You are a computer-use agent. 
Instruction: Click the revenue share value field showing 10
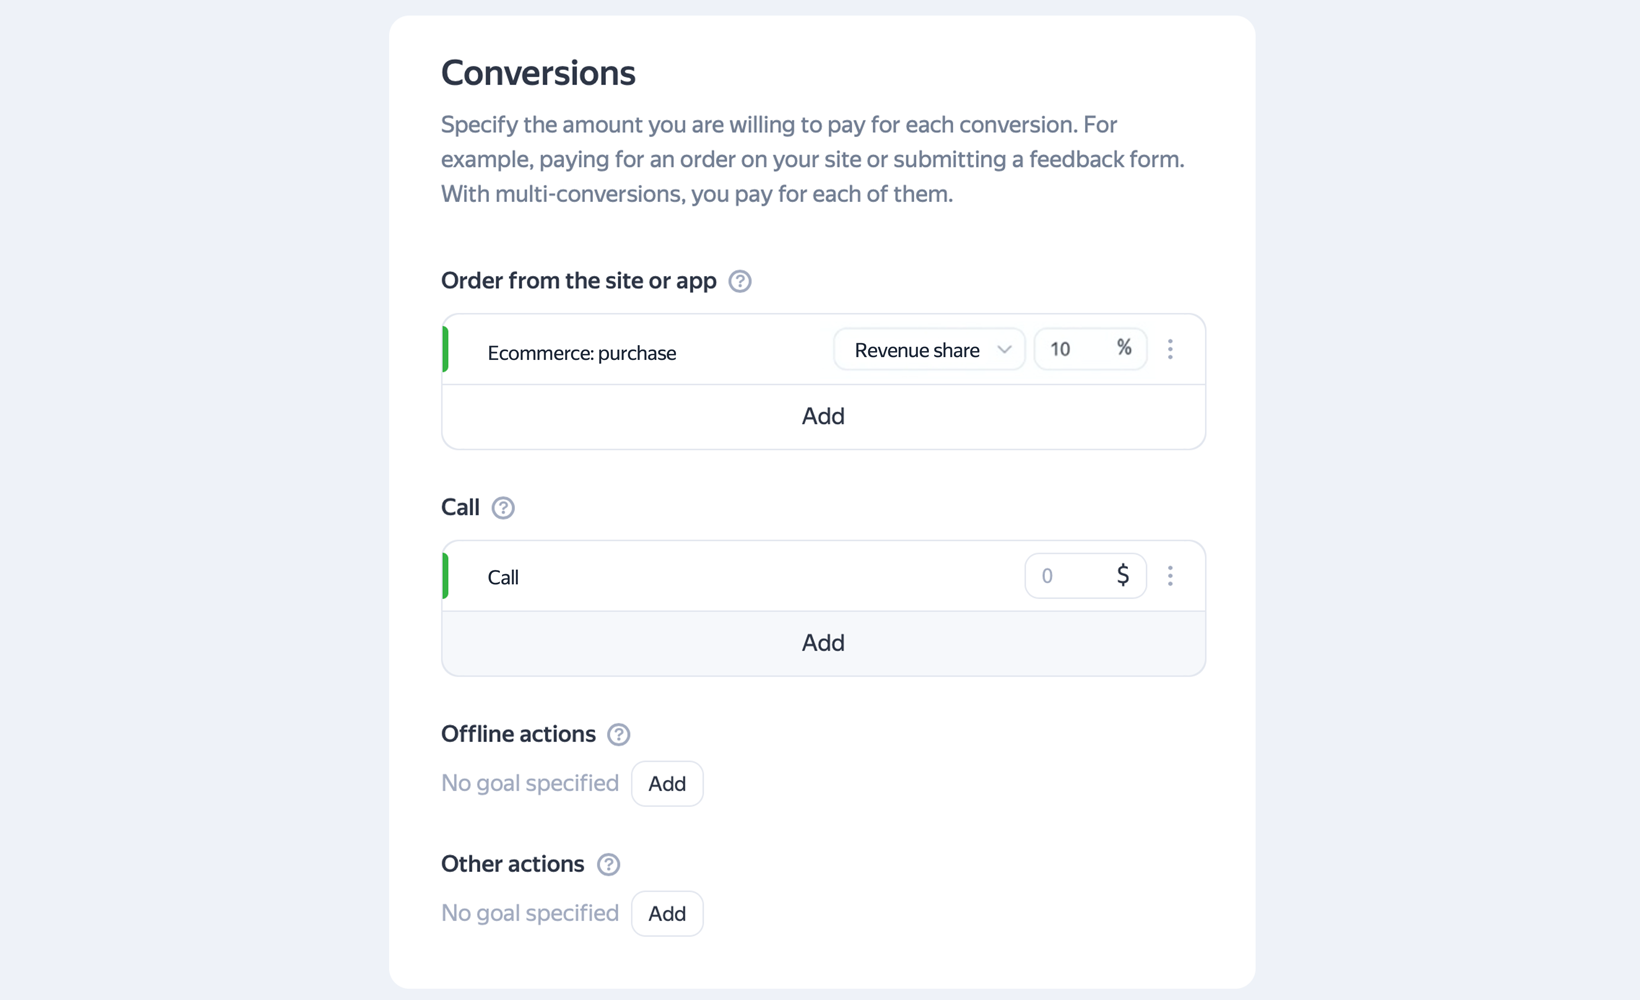point(1070,349)
